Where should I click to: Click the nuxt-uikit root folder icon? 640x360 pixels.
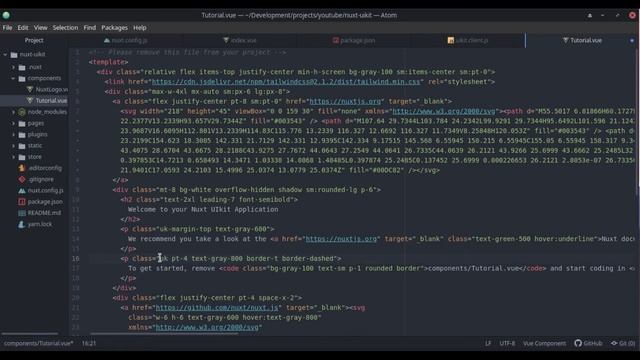14,54
